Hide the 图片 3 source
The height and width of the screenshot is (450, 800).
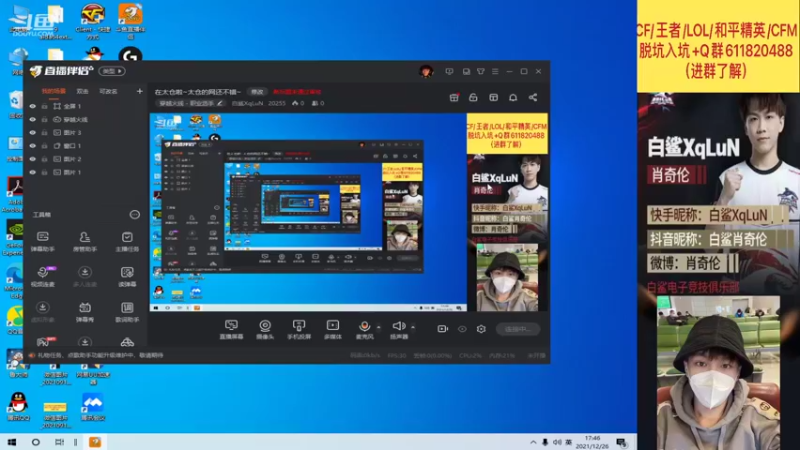[33, 133]
